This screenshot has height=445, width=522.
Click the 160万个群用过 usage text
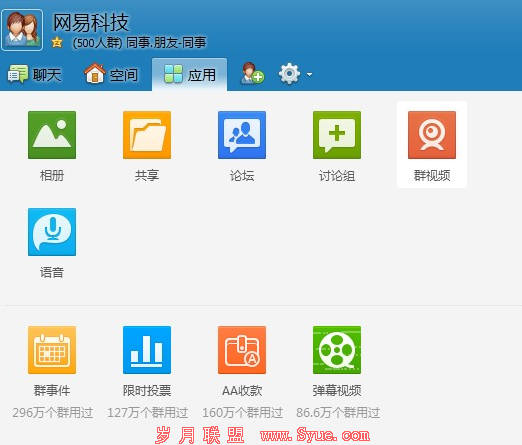242,413
